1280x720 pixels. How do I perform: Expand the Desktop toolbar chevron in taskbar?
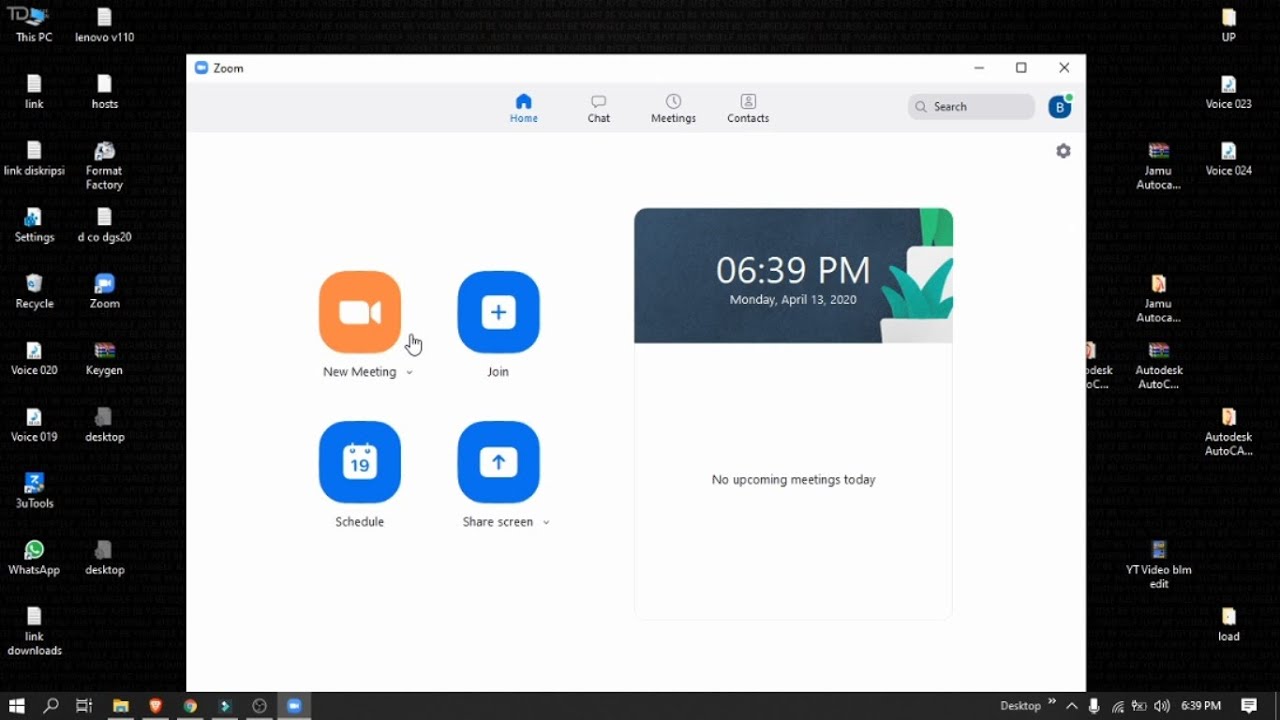point(1052,702)
